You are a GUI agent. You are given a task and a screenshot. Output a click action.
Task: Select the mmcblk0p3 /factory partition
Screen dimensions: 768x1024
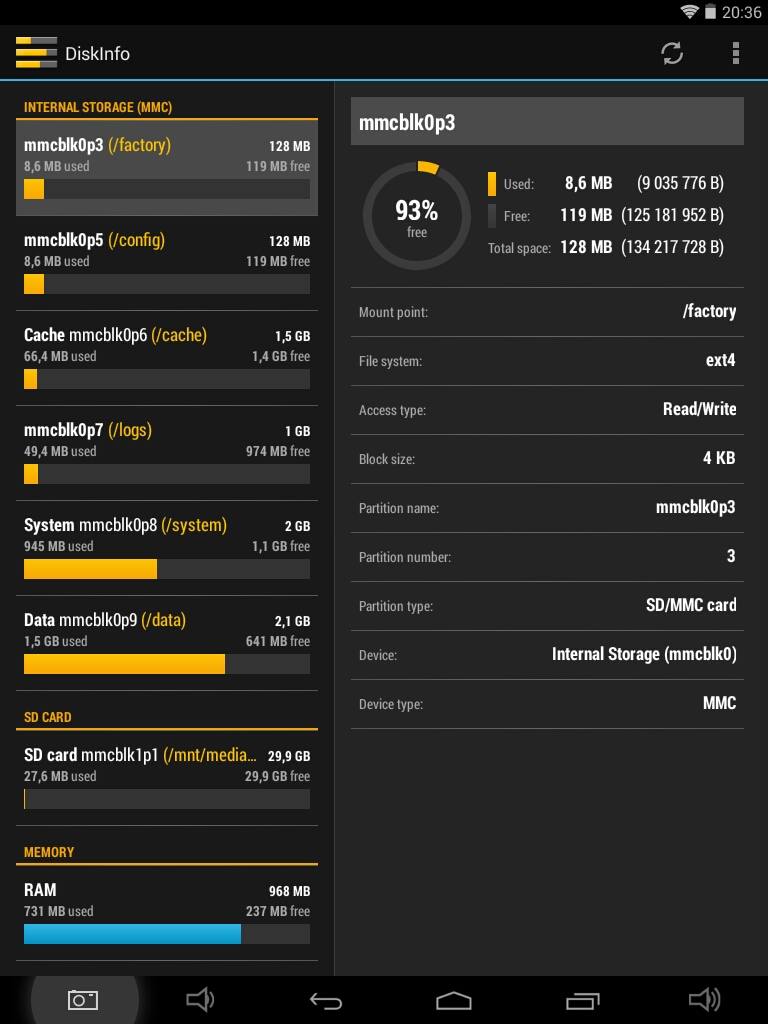167,167
